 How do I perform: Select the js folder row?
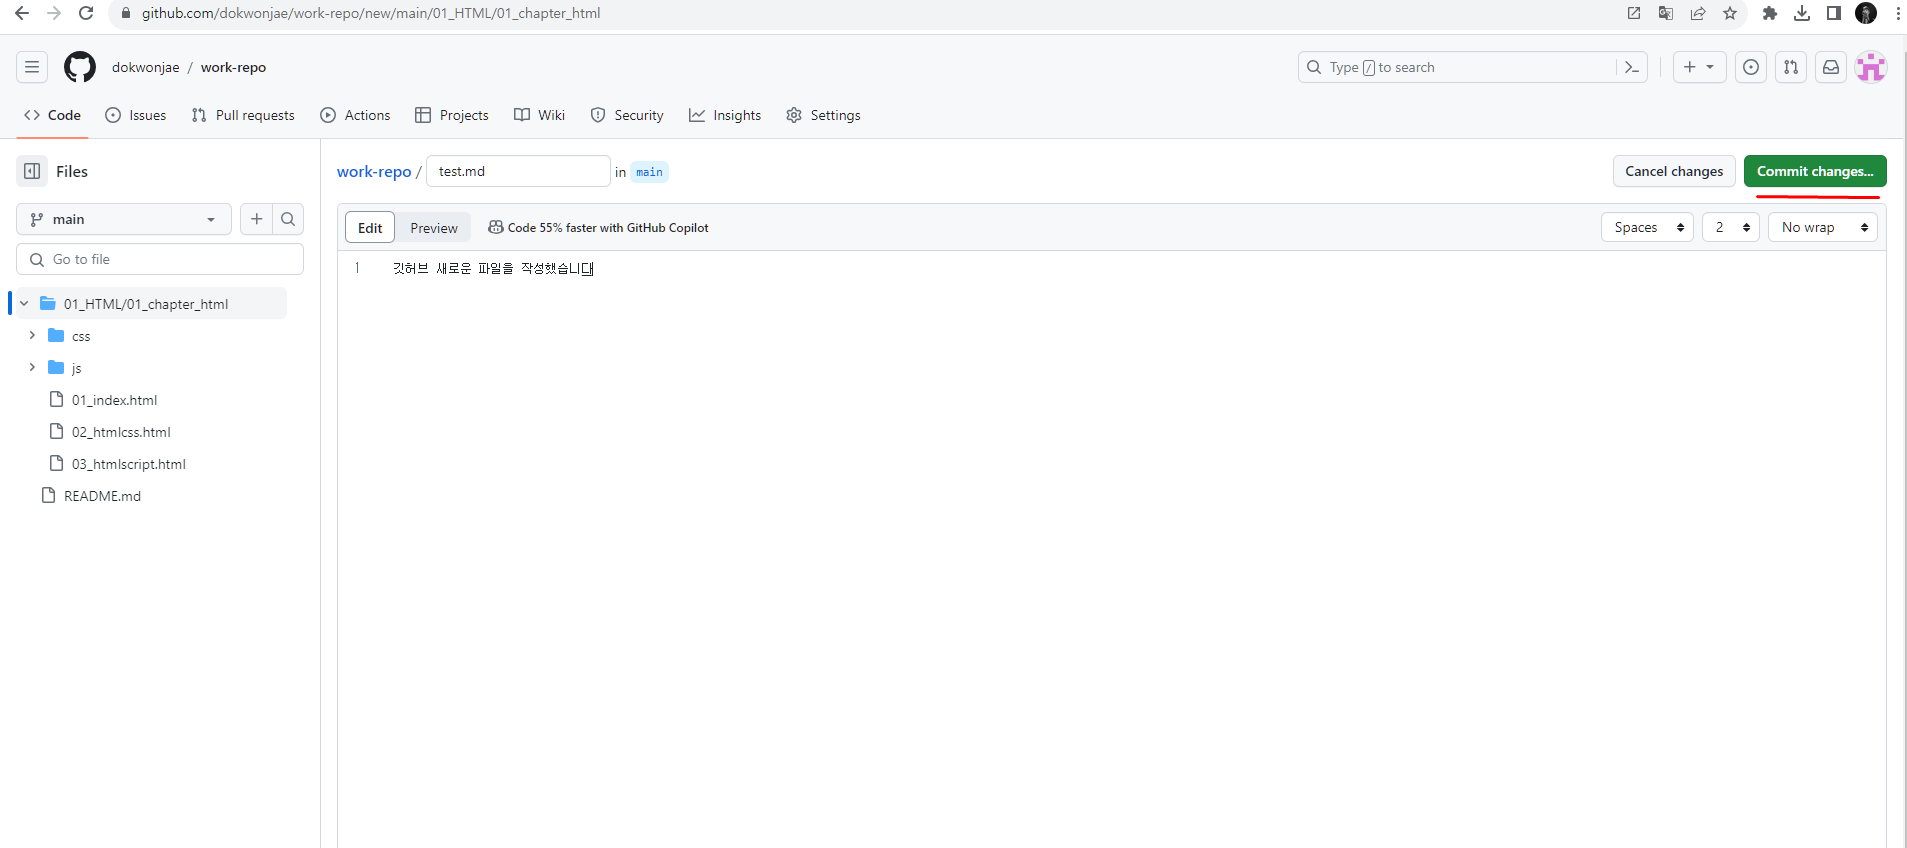click(x=152, y=368)
